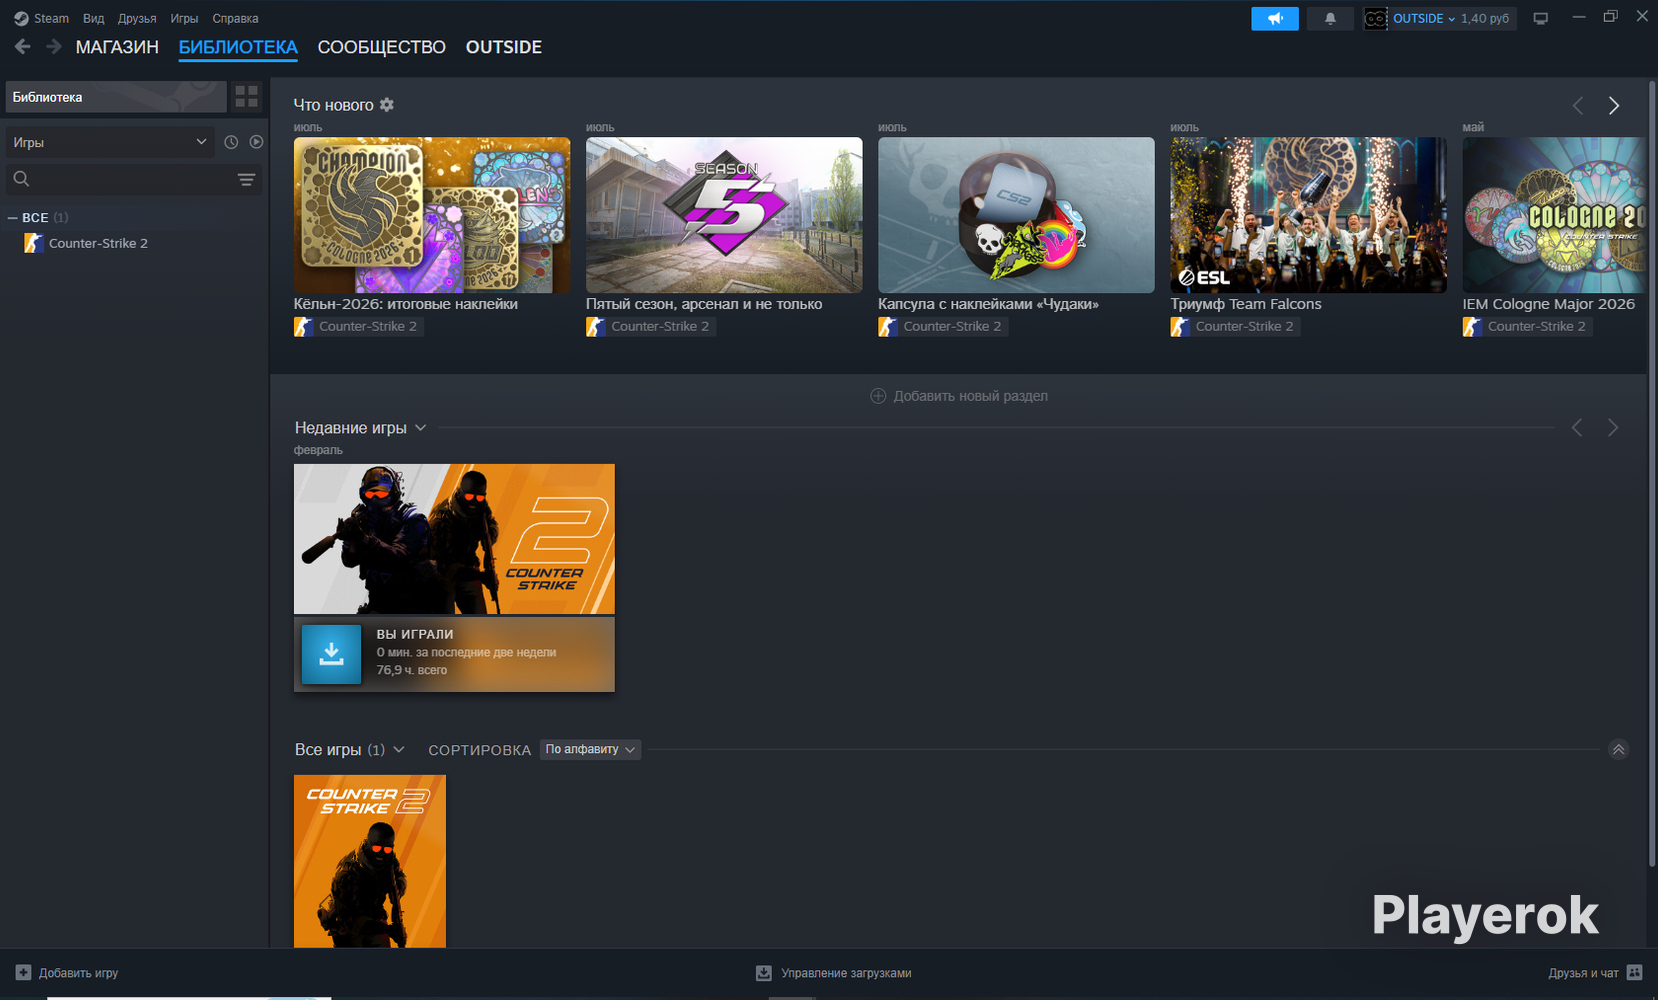Switch to Big Picture mode monitor icon
The height and width of the screenshot is (1000, 1658).
point(1541,19)
